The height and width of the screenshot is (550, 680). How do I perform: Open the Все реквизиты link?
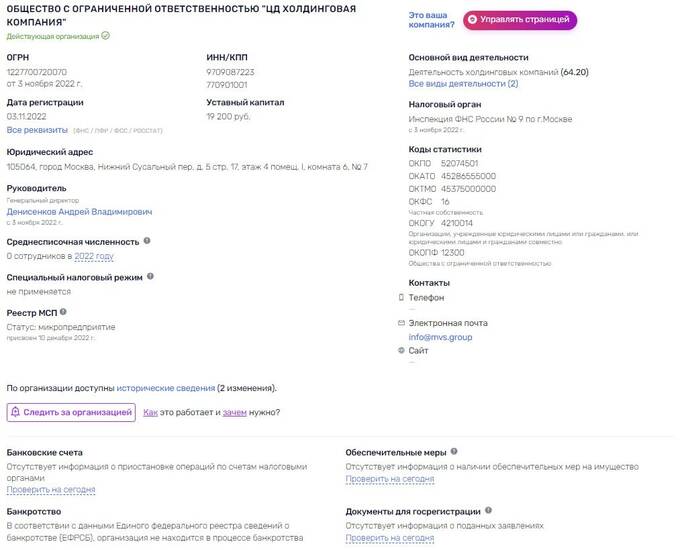click(x=37, y=130)
